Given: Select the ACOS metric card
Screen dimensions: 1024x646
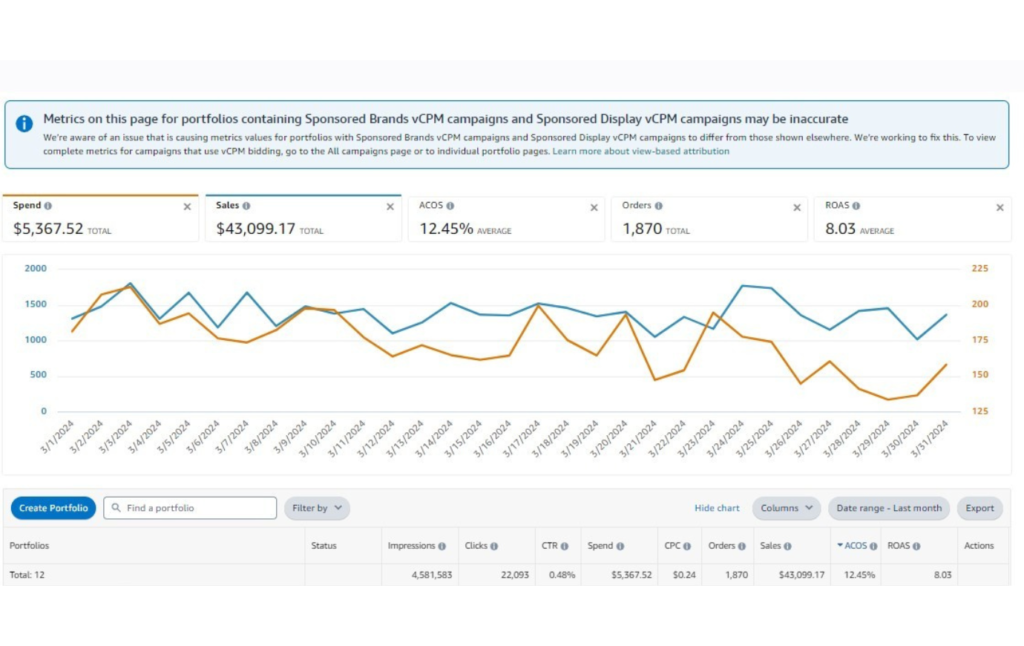Looking at the screenshot, I should click(506, 219).
